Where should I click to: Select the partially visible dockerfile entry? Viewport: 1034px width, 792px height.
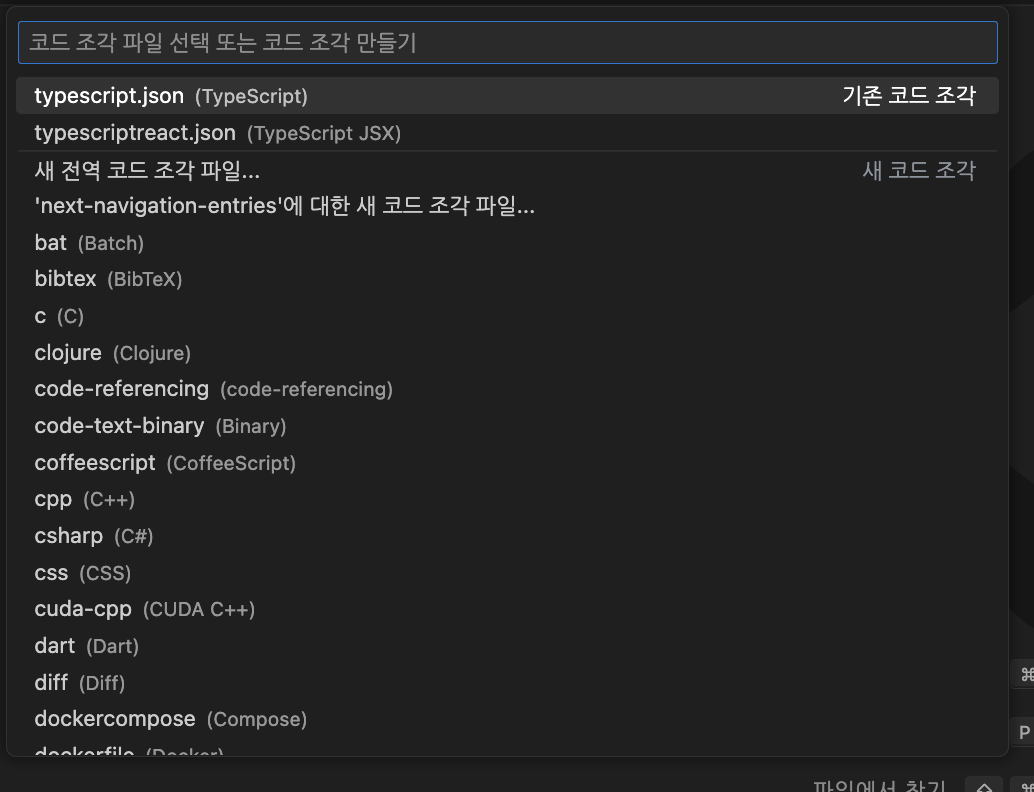click(507, 750)
